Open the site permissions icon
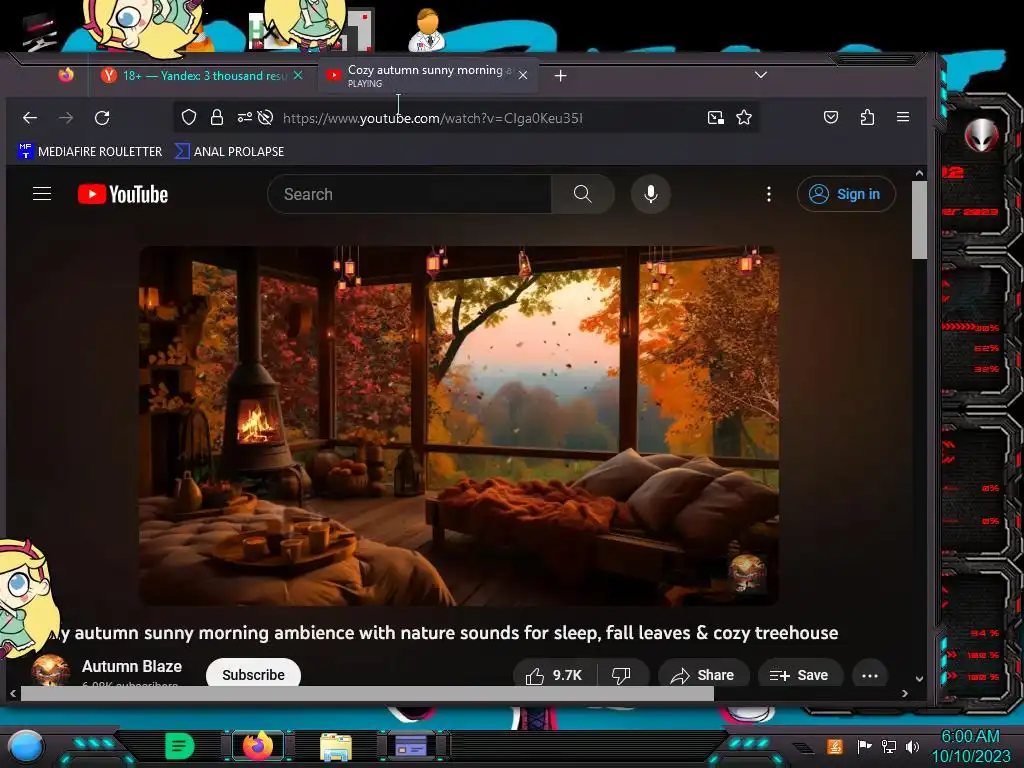Image resolution: width=1024 pixels, height=768 pixels. pos(244,118)
